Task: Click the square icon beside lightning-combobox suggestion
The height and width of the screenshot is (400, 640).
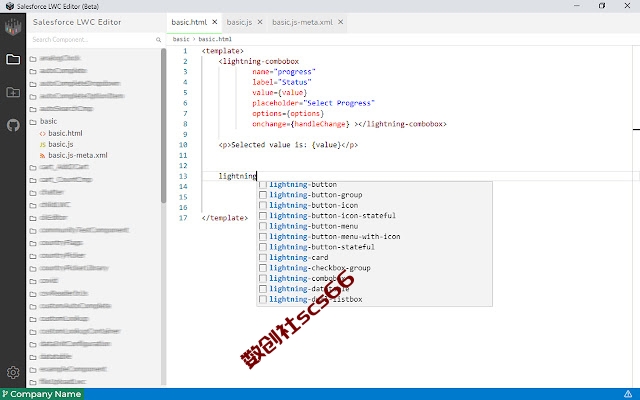Action: coord(263,278)
